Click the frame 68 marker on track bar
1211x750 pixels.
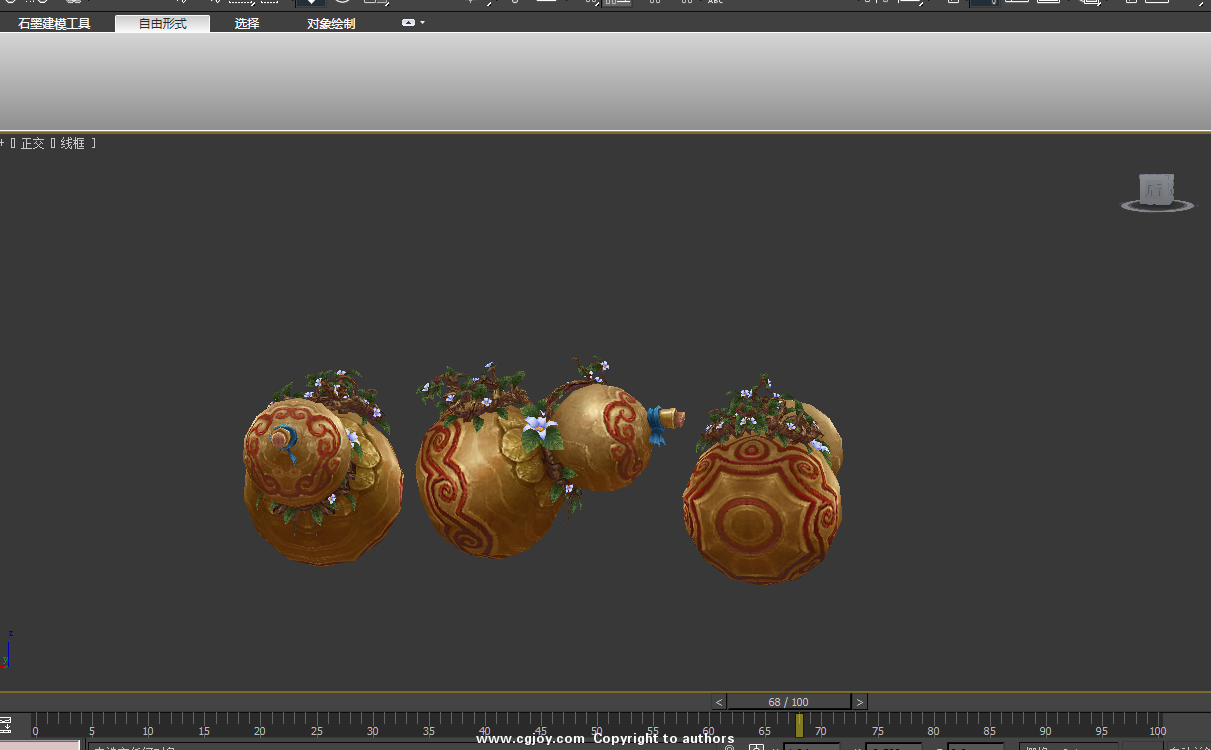(x=799, y=725)
